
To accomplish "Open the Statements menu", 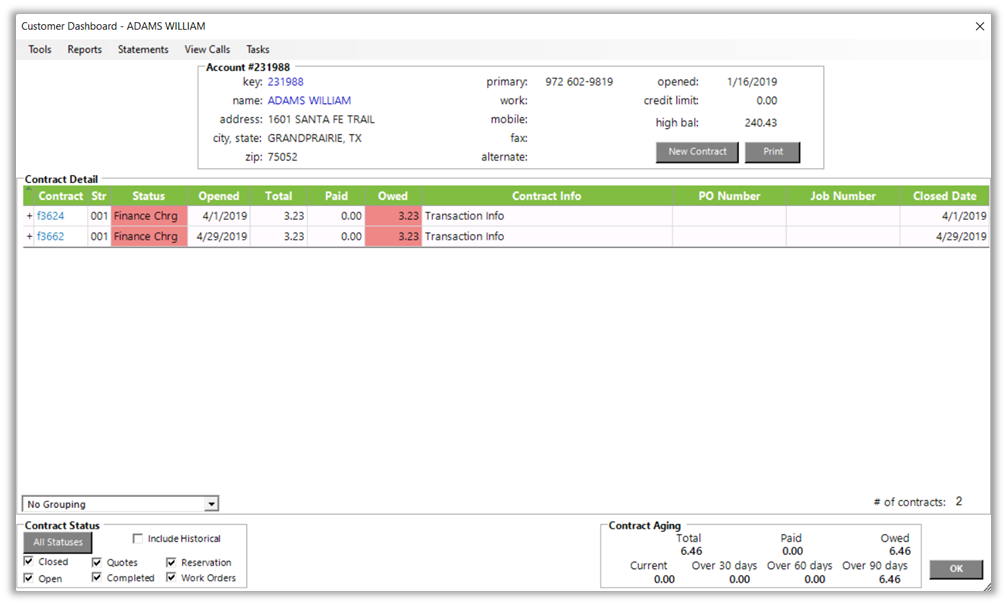I will pyautogui.click(x=143, y=50).
